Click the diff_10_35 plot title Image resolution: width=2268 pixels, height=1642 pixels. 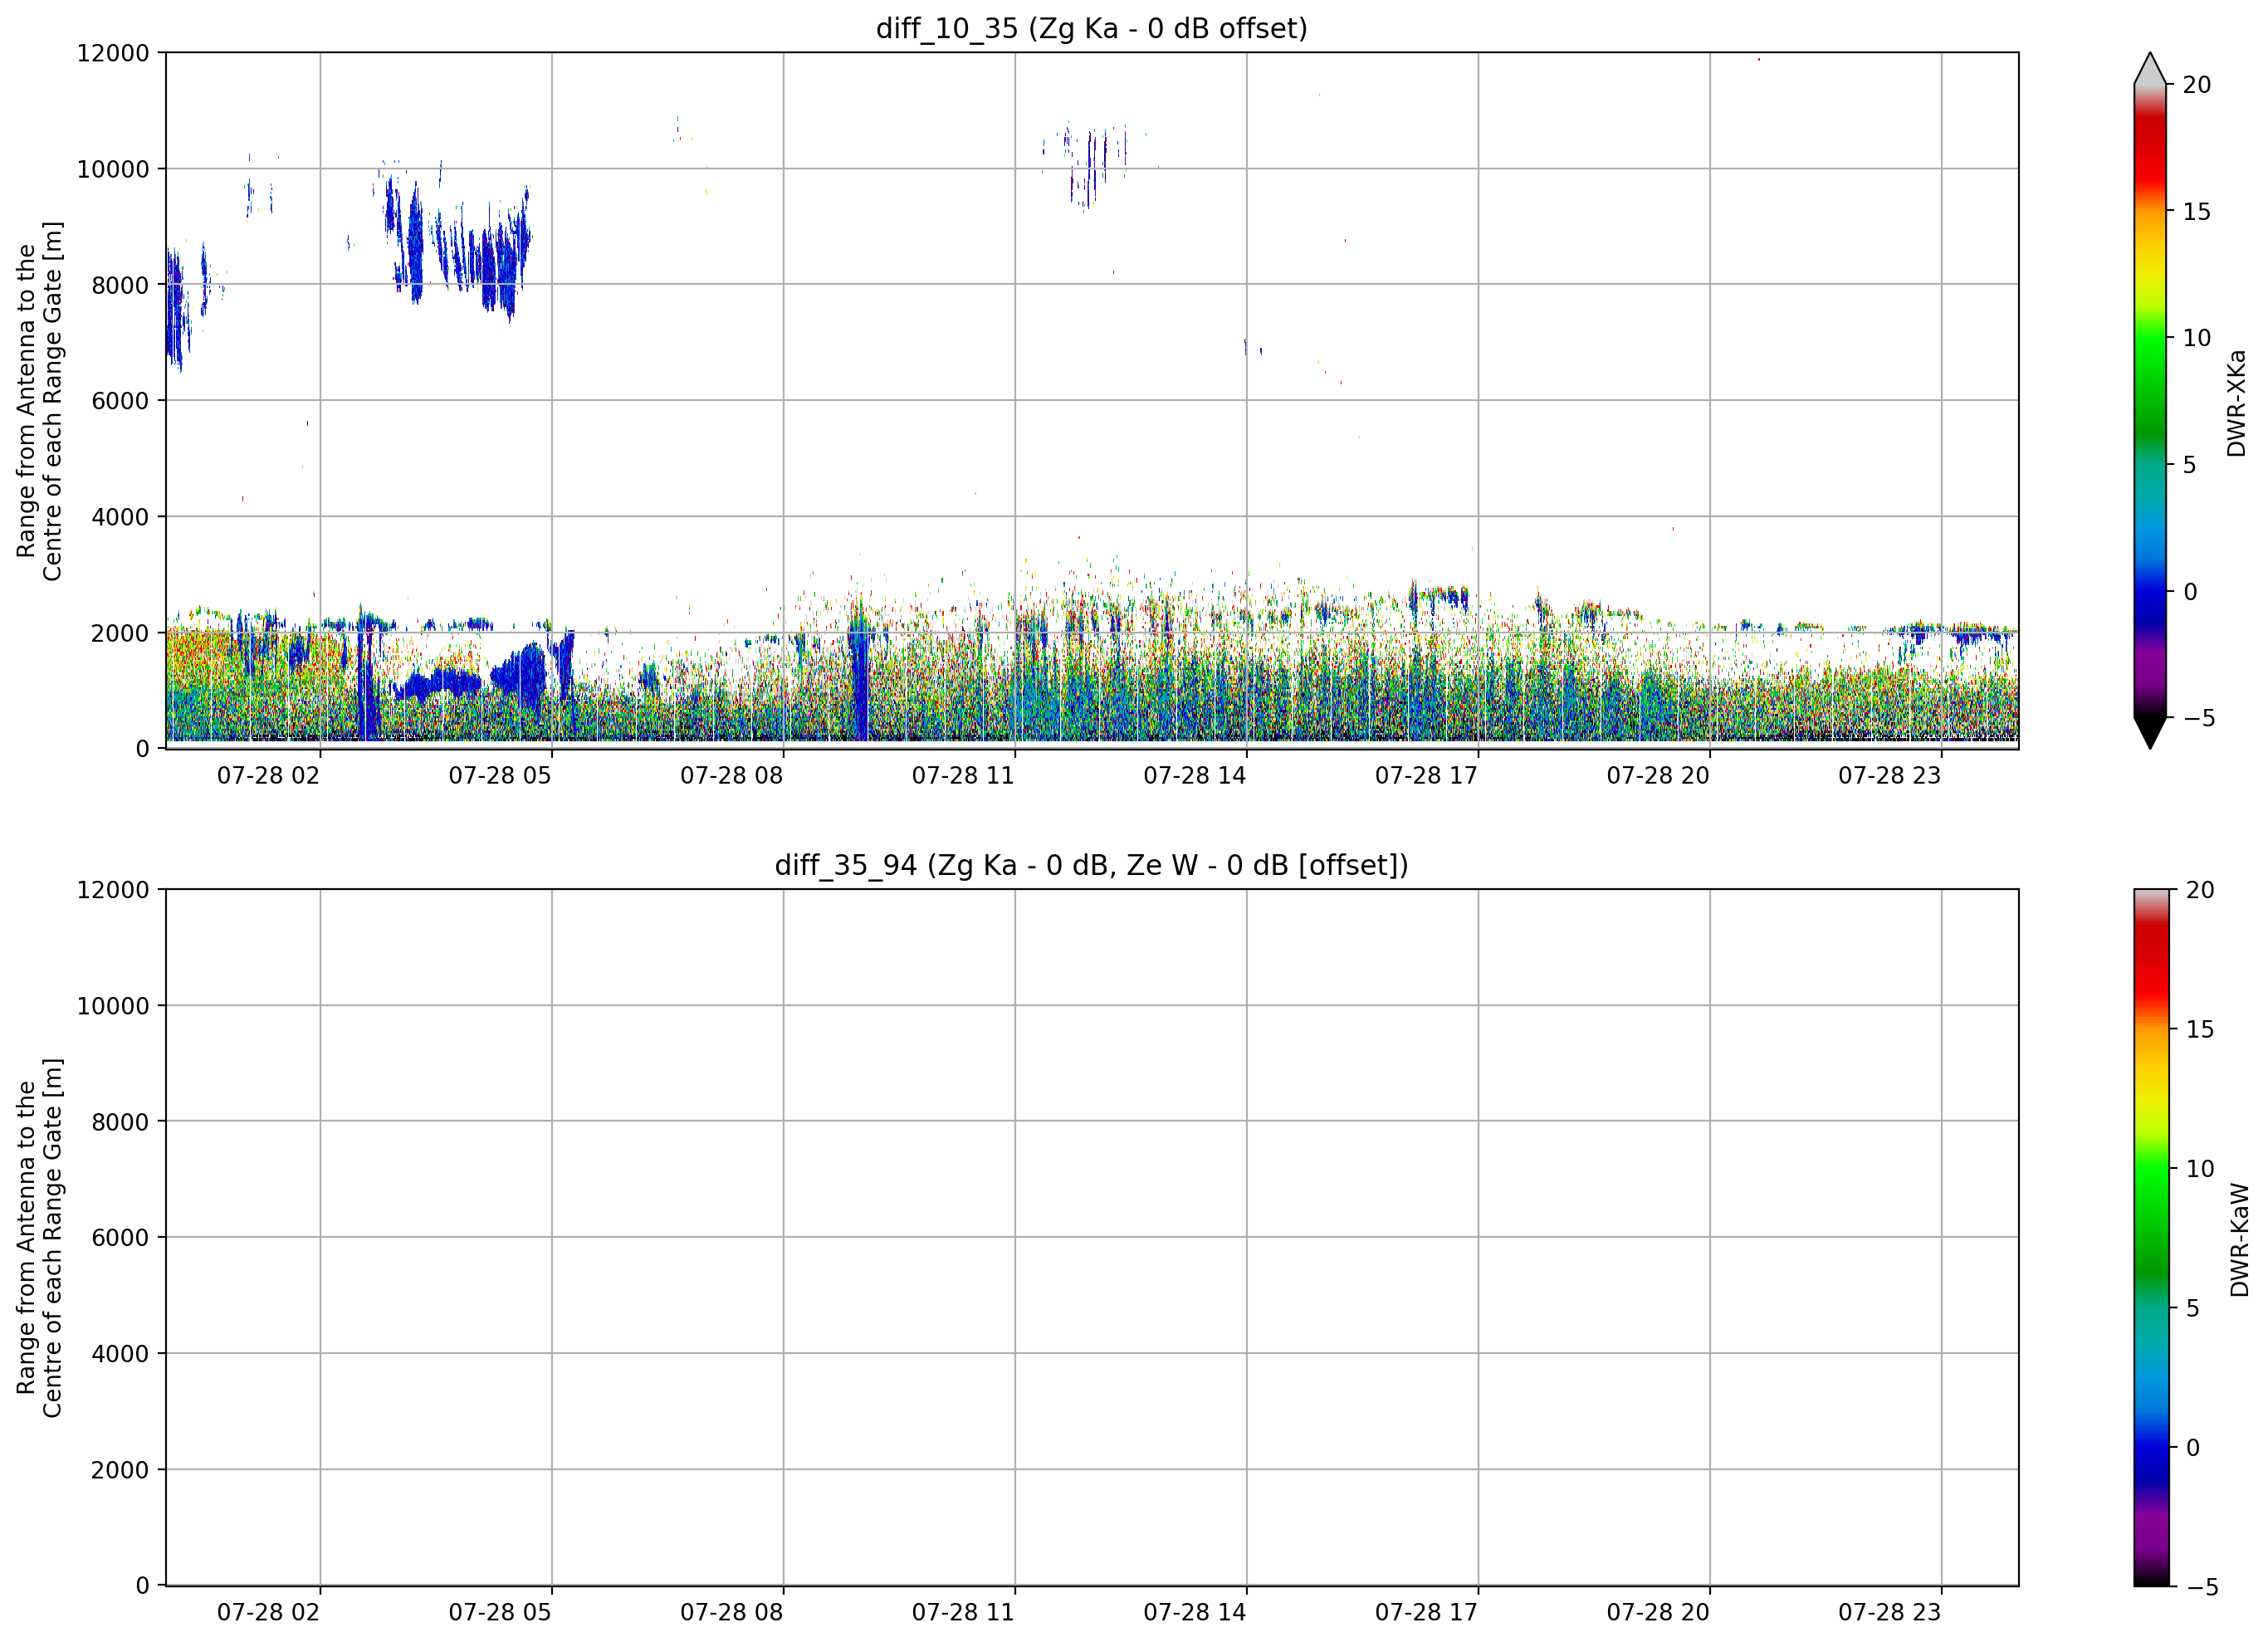coord(1091,28)
